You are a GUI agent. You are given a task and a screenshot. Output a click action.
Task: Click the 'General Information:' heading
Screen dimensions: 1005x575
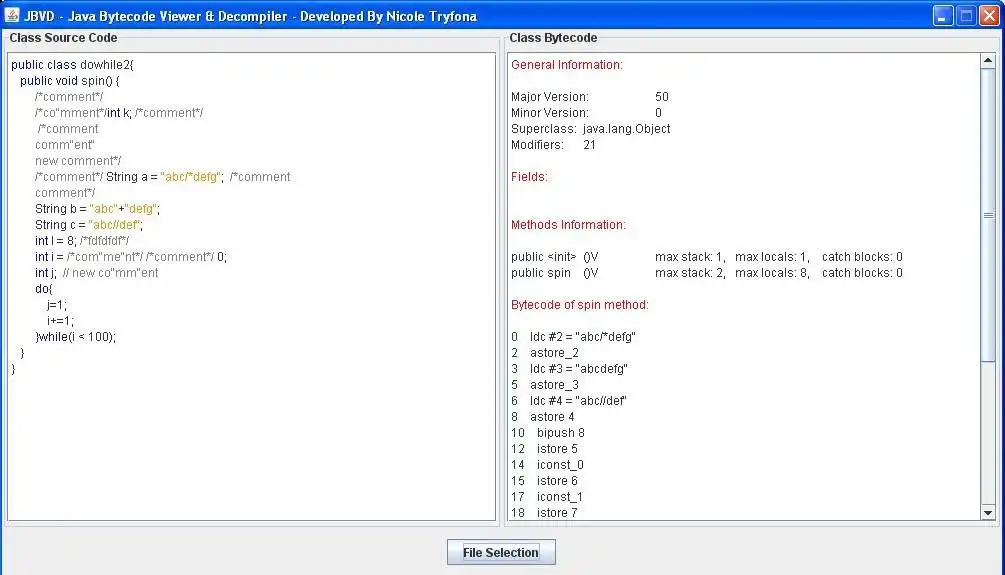click(x=567, y=65)
